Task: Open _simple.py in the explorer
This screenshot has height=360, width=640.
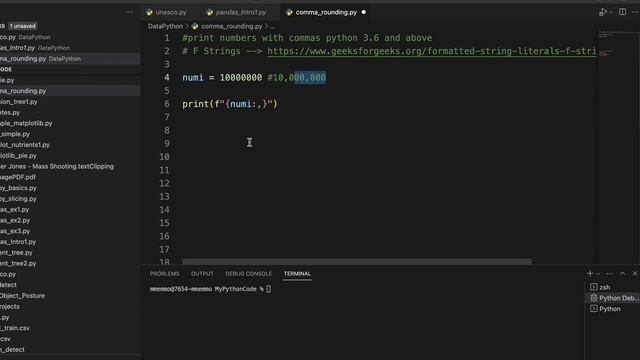Action: point(15,134)
